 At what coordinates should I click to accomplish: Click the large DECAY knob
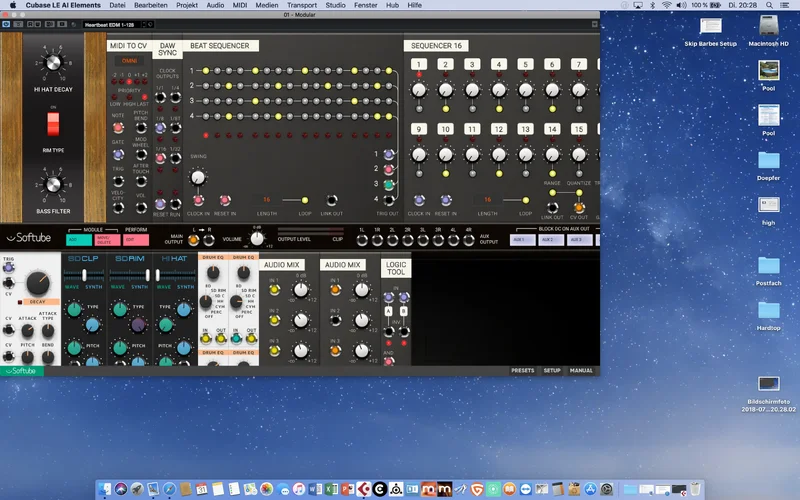[39, 282]
